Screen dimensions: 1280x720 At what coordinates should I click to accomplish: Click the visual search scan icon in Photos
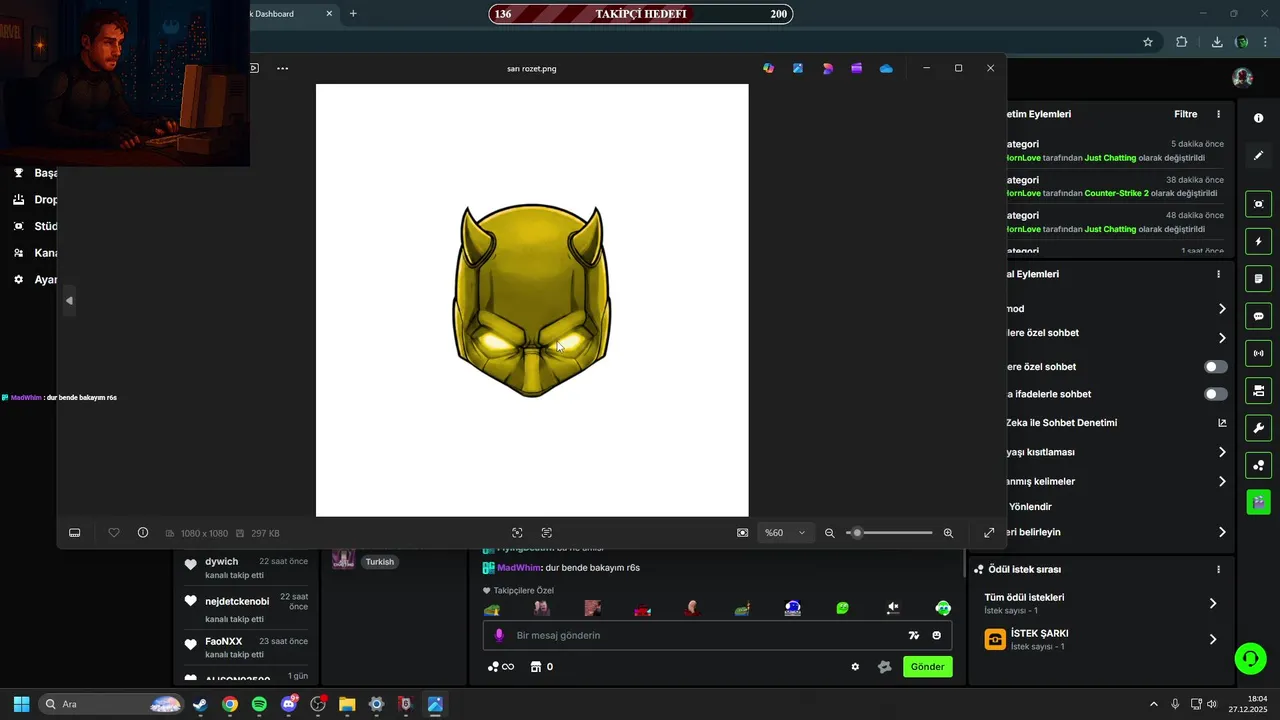517,533
